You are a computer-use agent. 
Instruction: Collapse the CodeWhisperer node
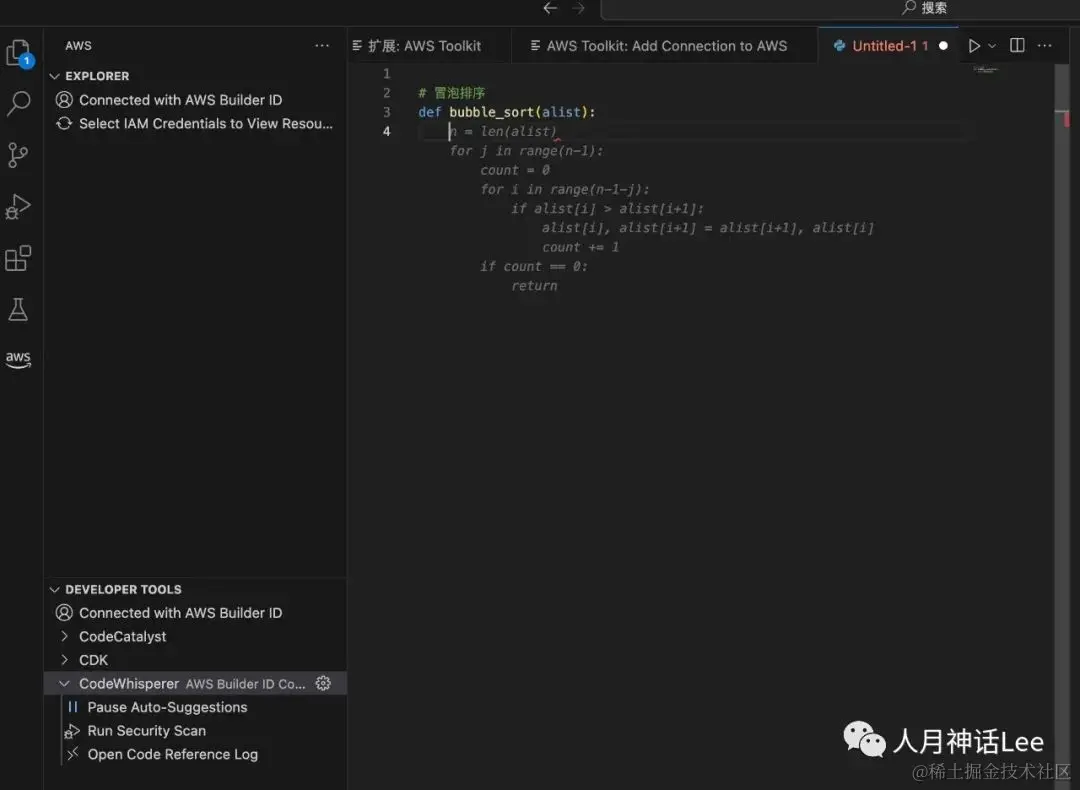[x=64, y=683]
